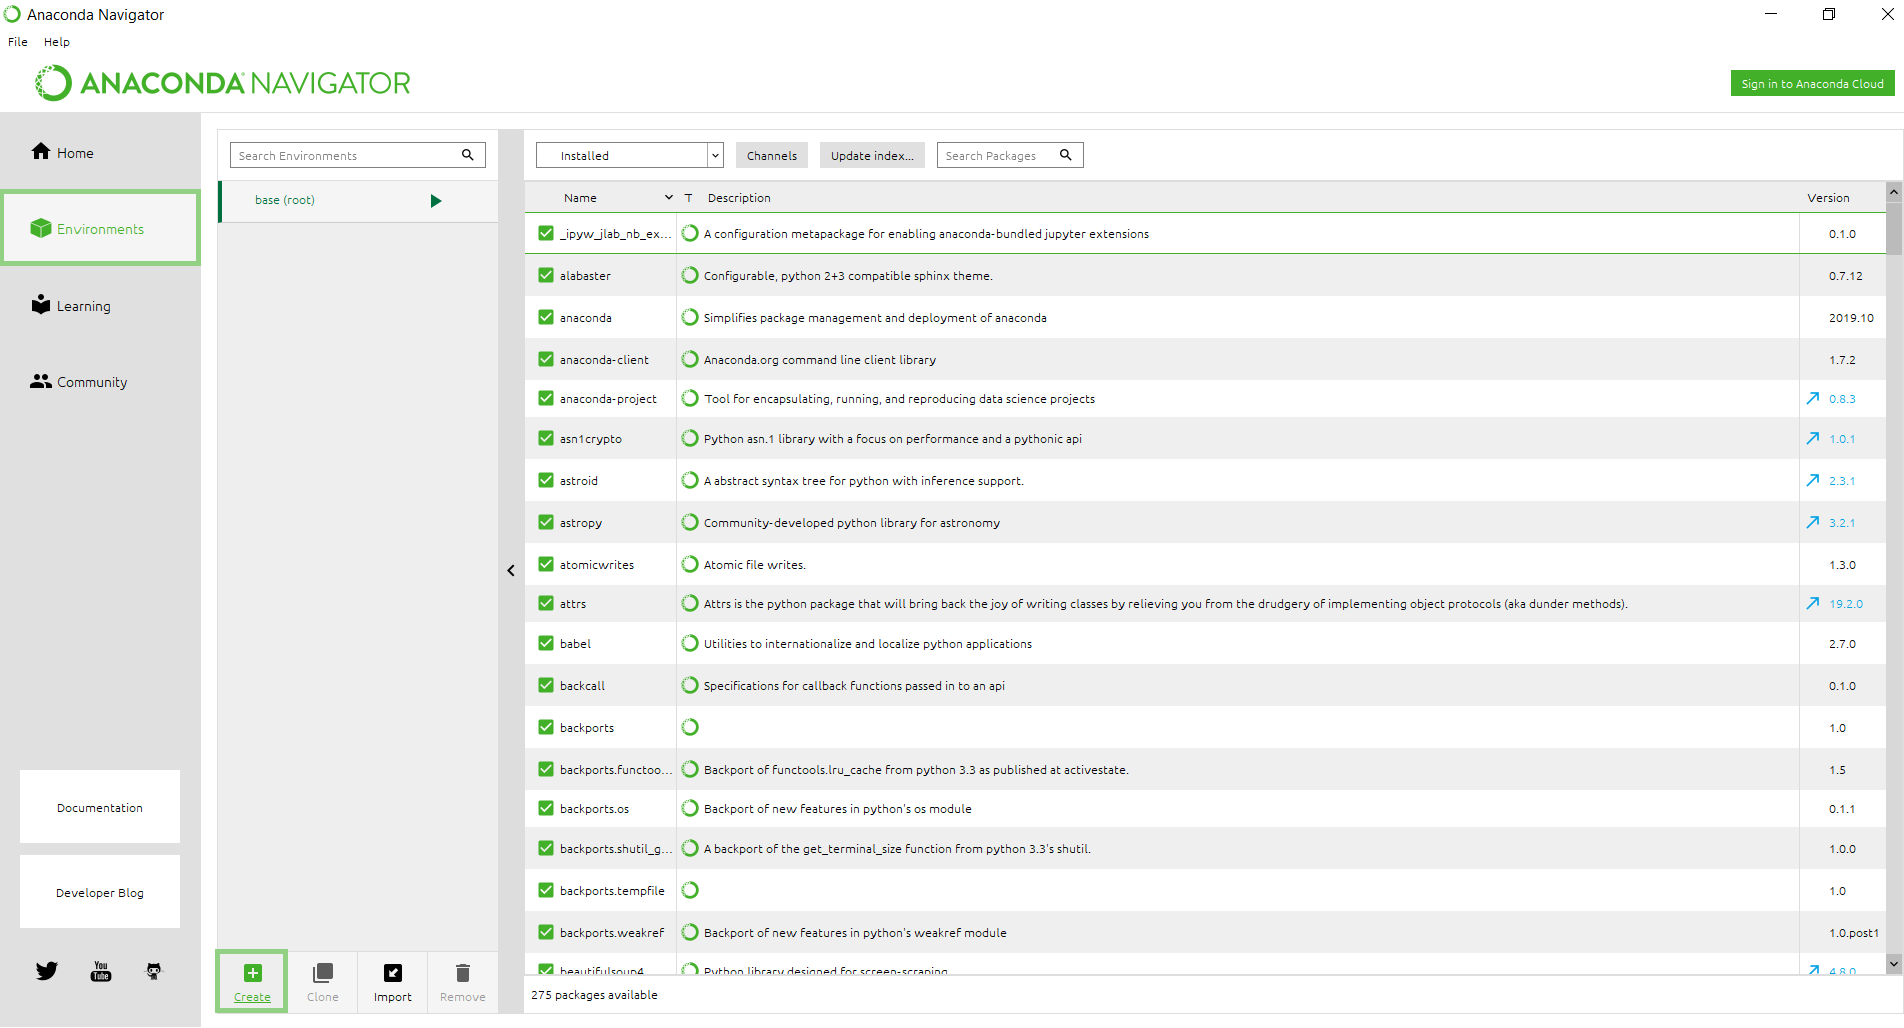Clone the selected environment
Screen dimensions: 1904x1028
click(322, 981)
